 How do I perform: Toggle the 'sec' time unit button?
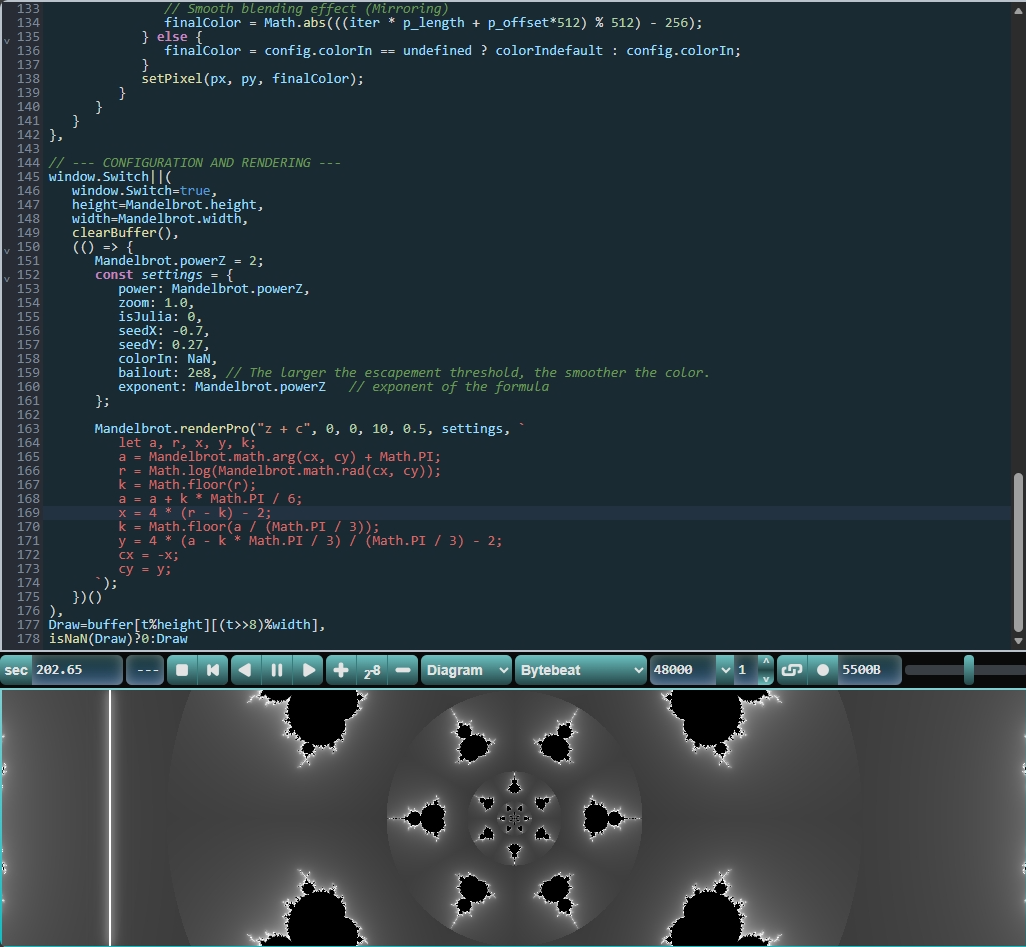pyautogui.click(x=17, y=670)
